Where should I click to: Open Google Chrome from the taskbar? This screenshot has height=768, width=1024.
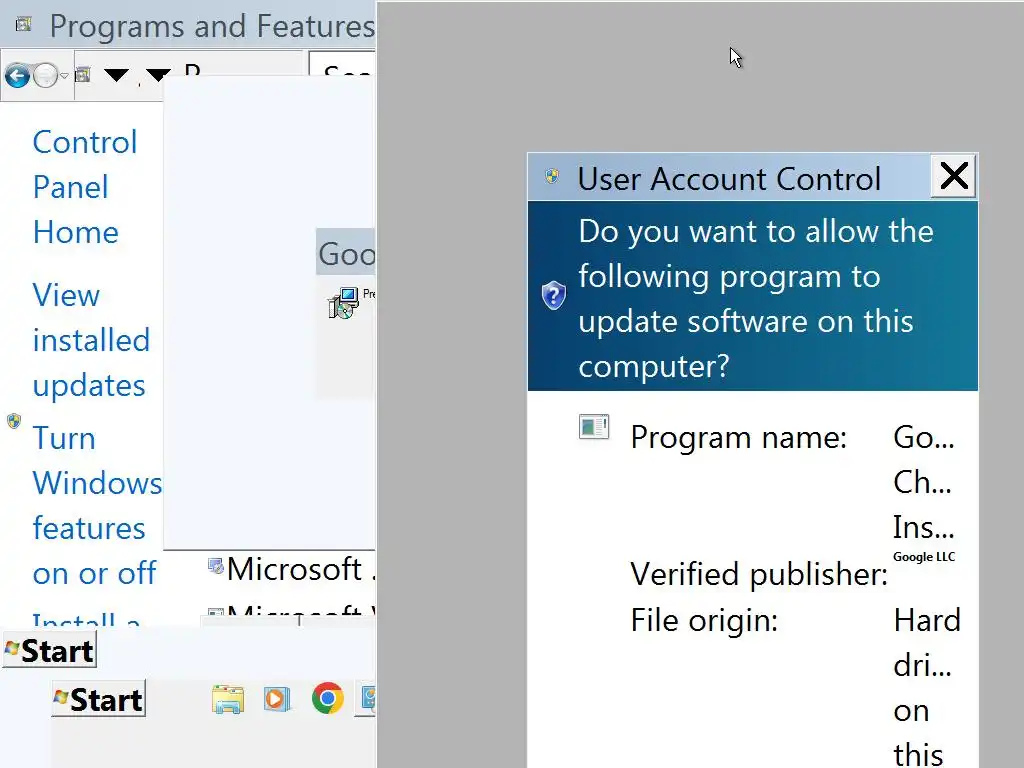328,699
